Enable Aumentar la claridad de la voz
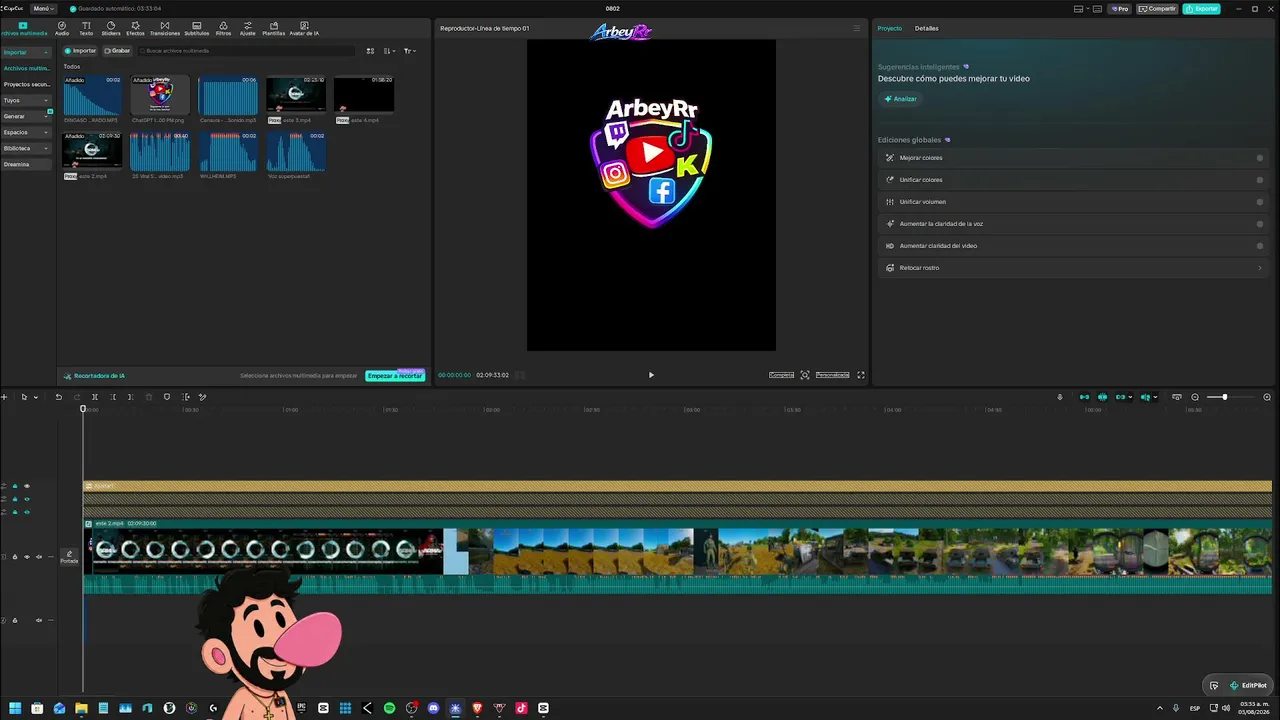Image resolution: width=1280 pixels, height=720 pixels. click(1259, 224)
